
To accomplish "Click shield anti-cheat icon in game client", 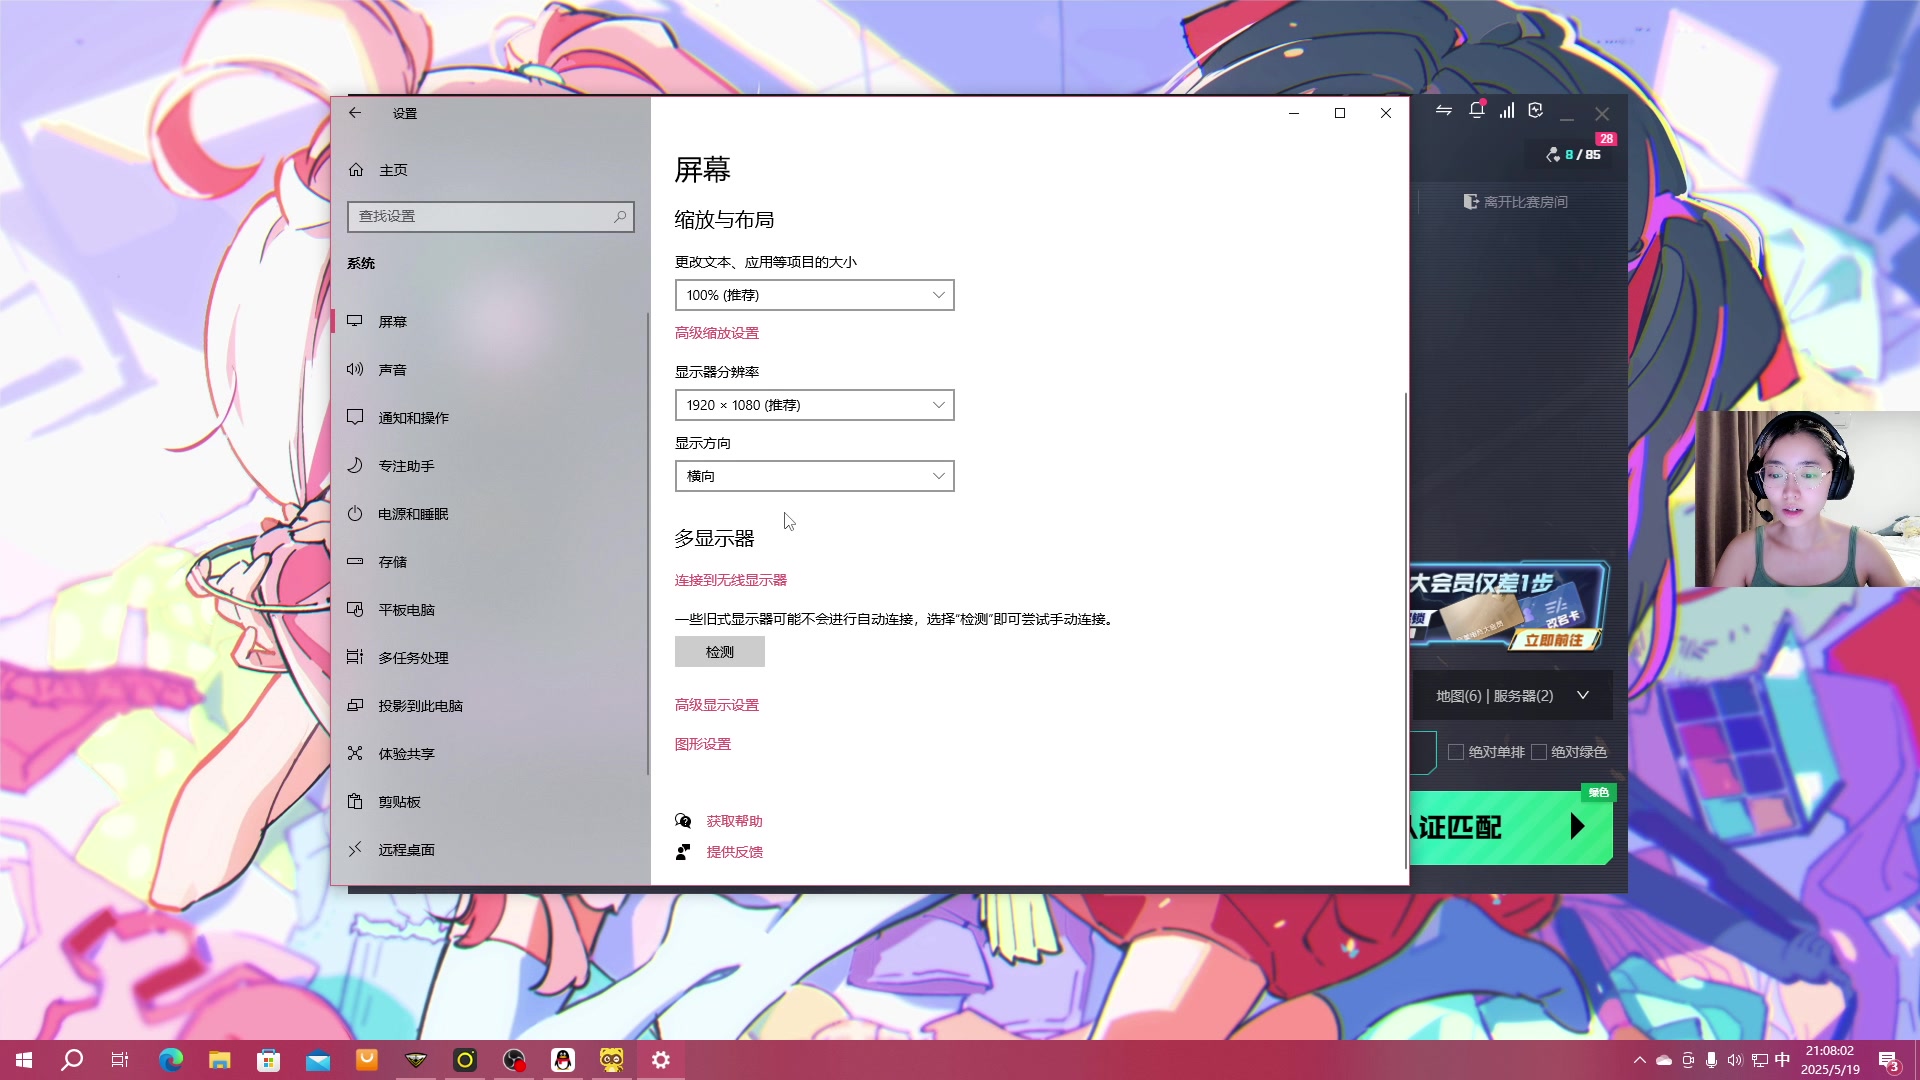I will pyautogui.click(x=1536, y=111).
